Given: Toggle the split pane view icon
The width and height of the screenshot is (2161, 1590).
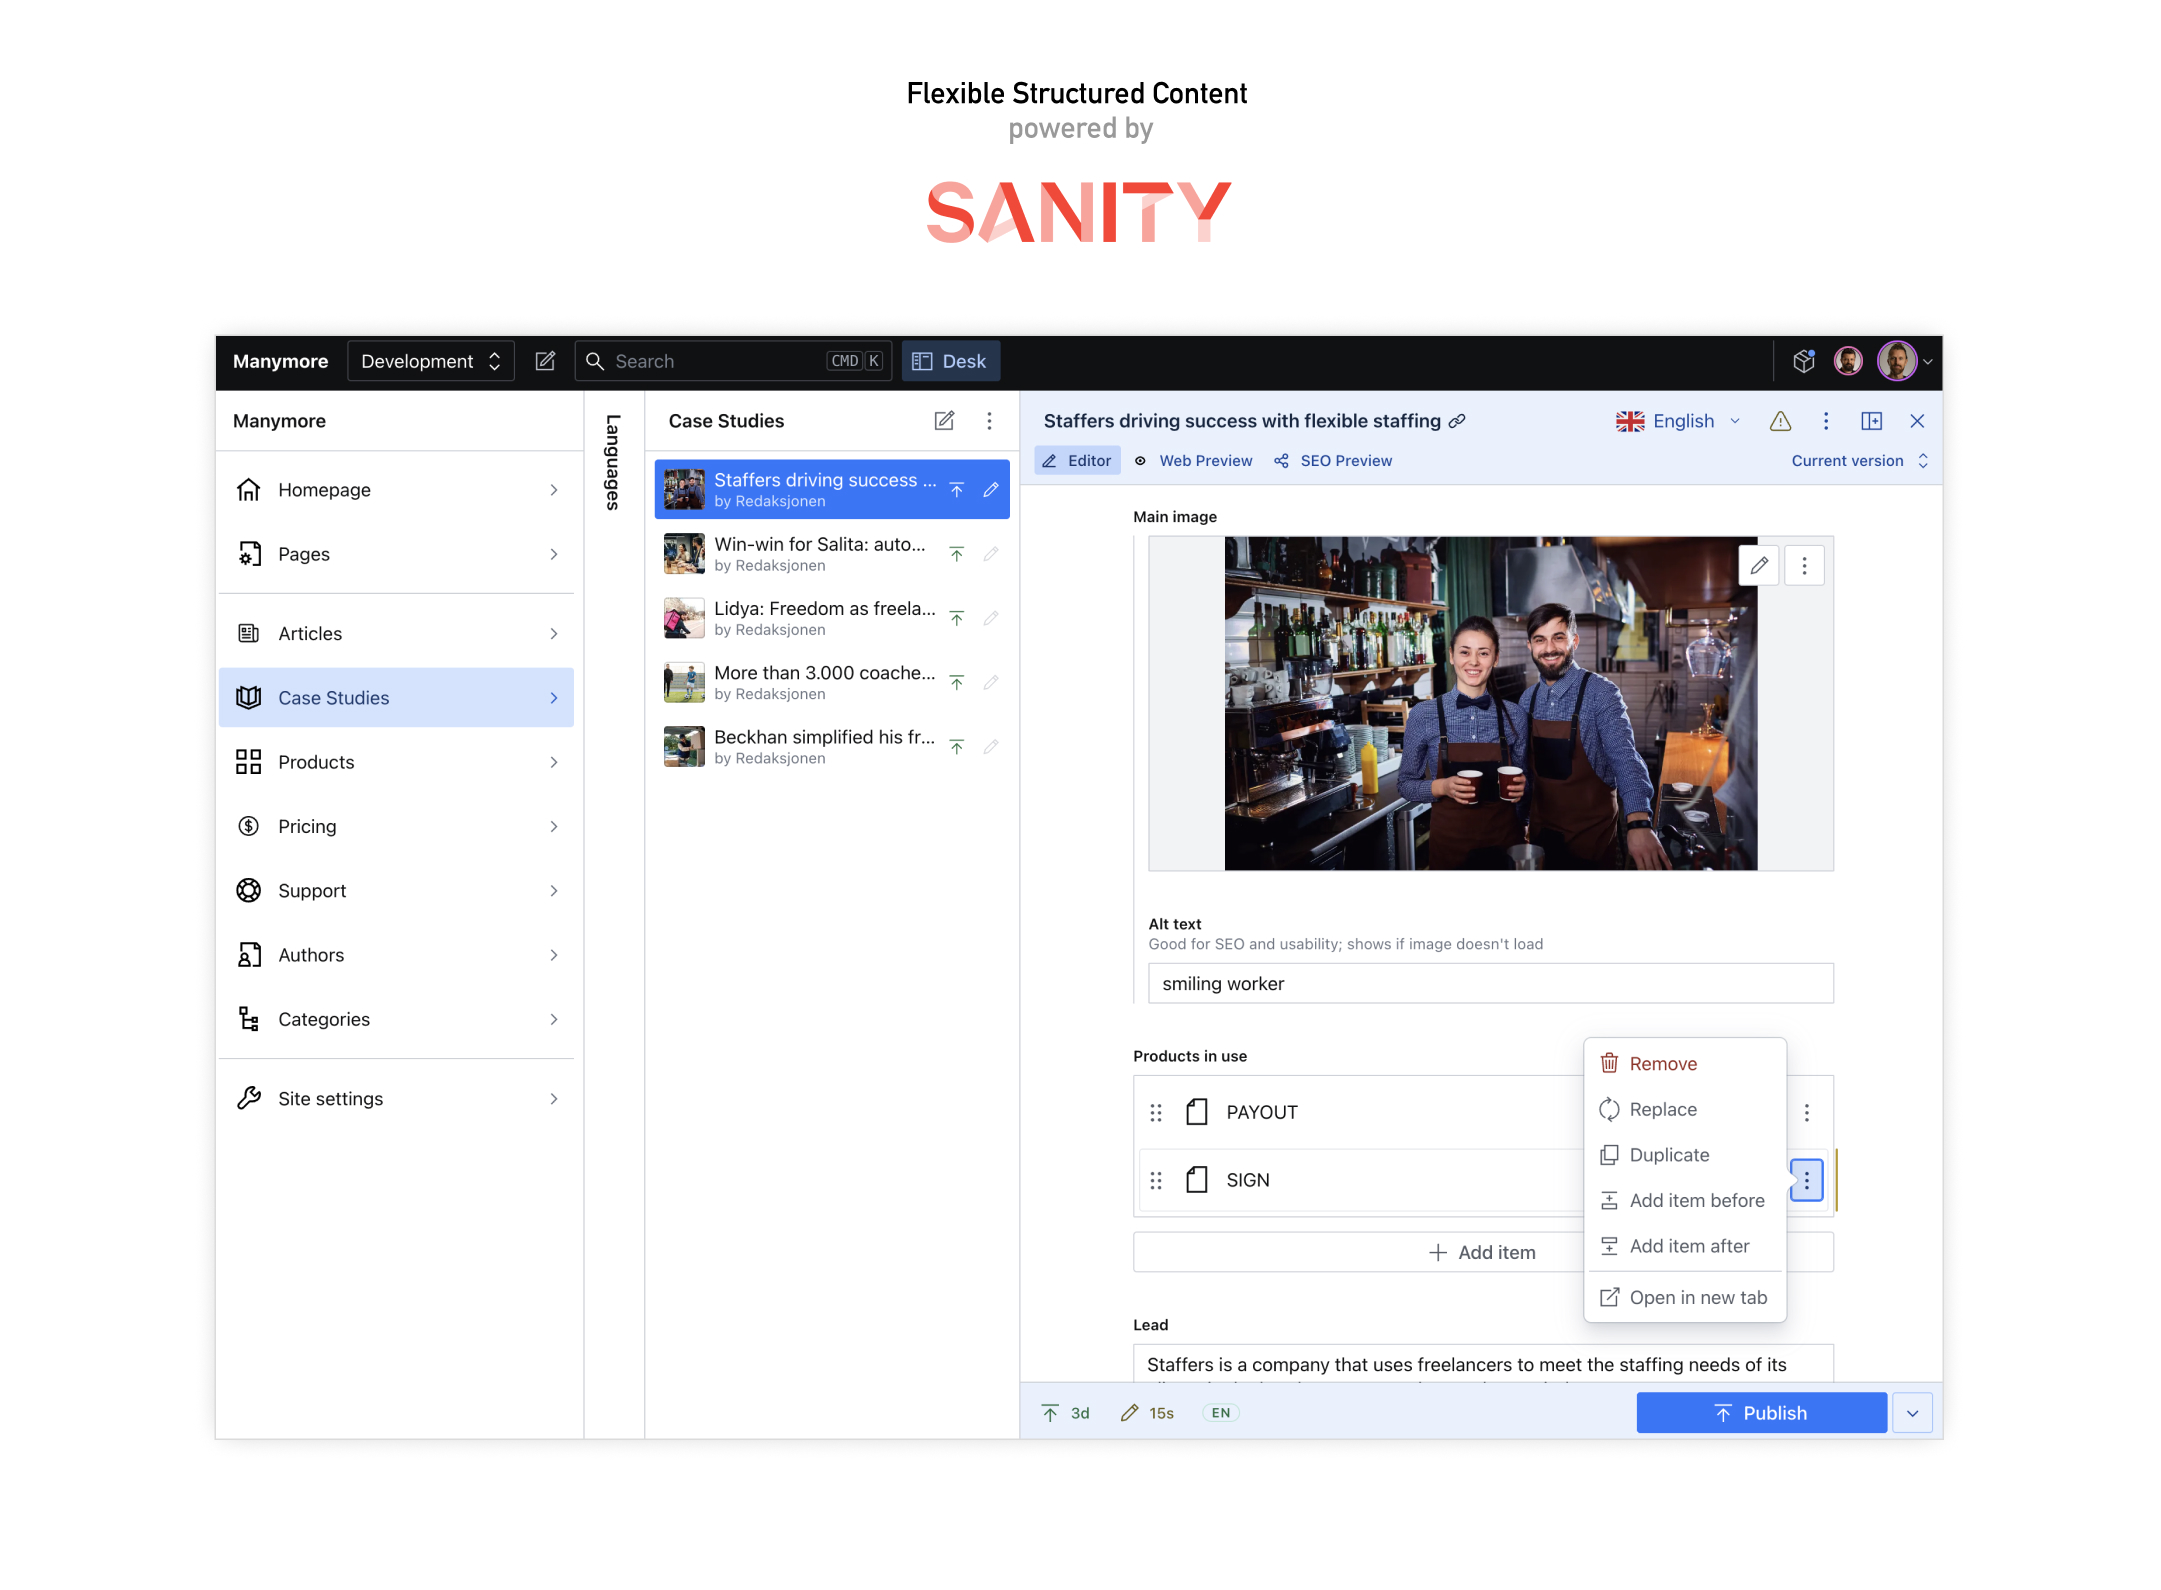Looking at the screenshot, I should [1871, 421].
